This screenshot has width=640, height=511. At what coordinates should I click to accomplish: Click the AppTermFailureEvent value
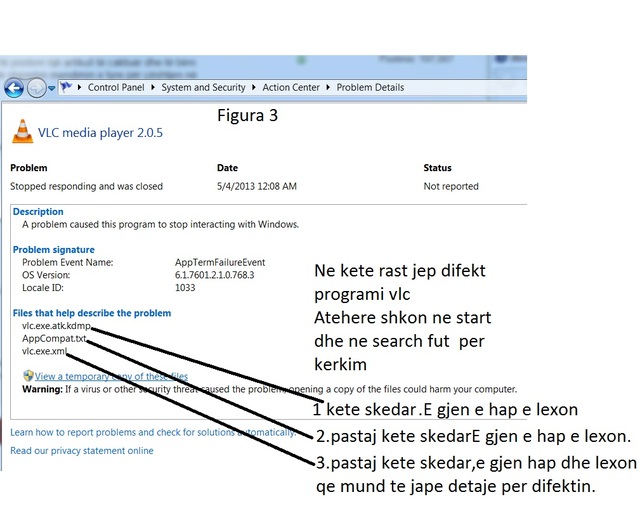click(x=220, y=262)
